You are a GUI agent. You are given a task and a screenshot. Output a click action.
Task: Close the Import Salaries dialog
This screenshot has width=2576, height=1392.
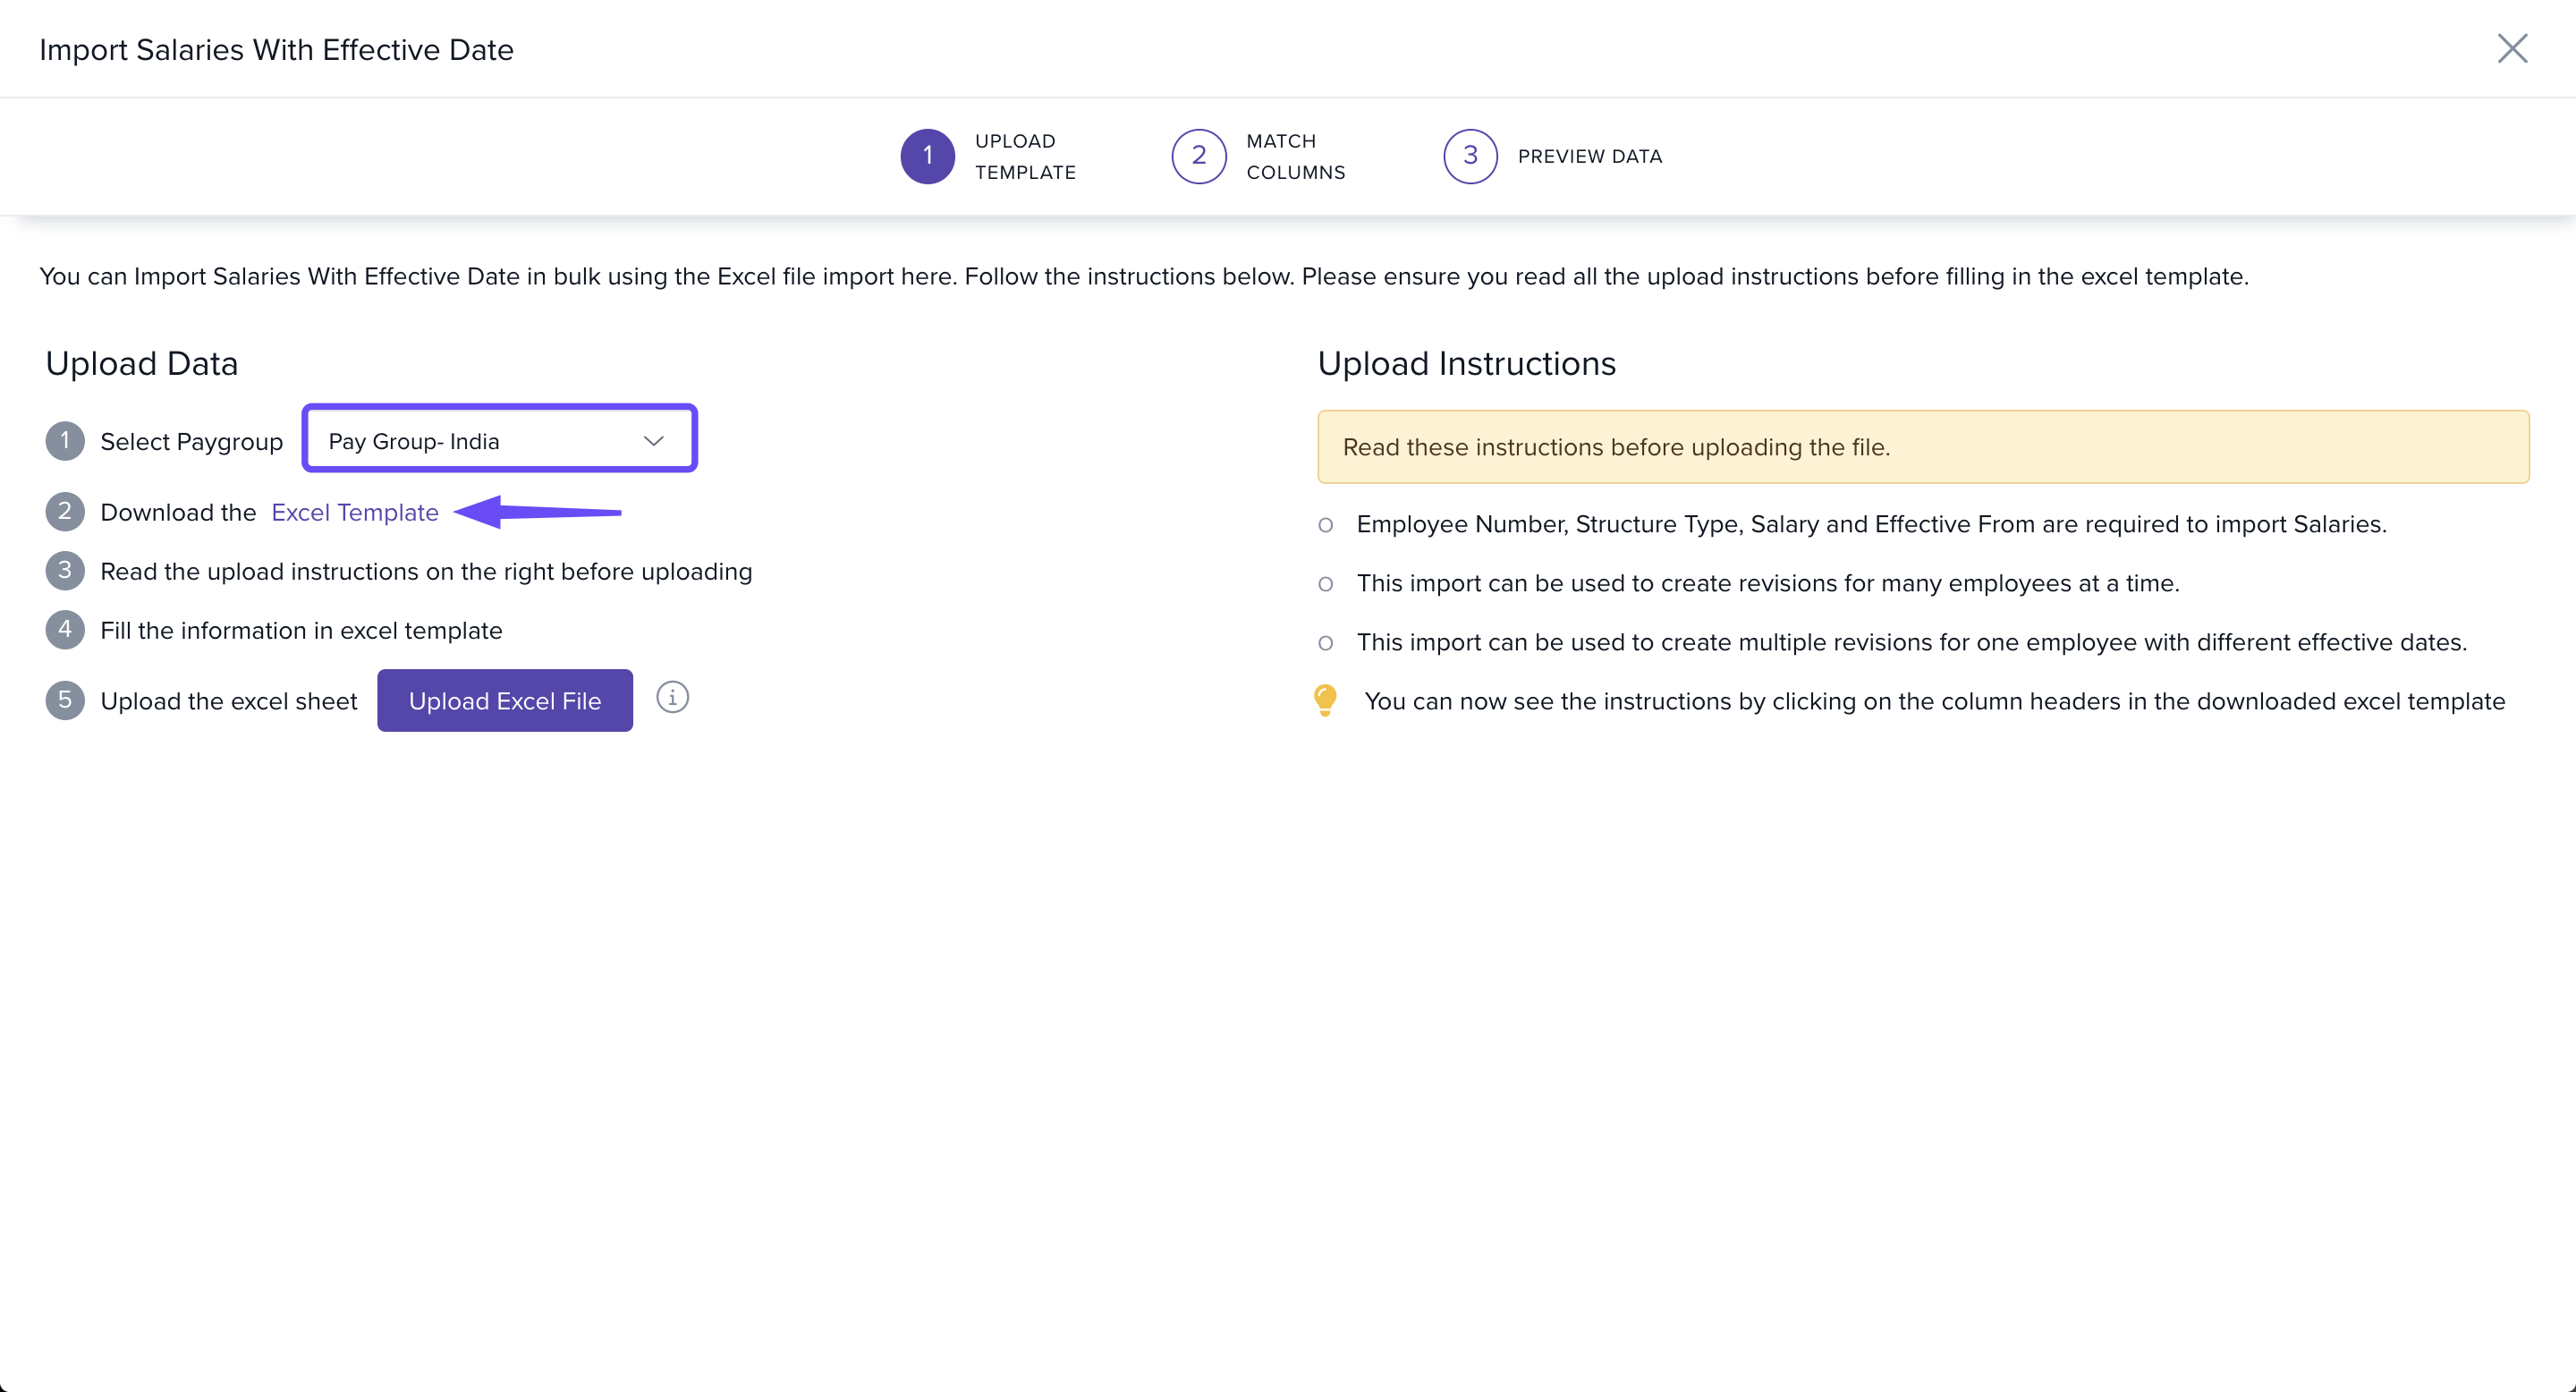pyautogui.click(x=2511, y=48)
